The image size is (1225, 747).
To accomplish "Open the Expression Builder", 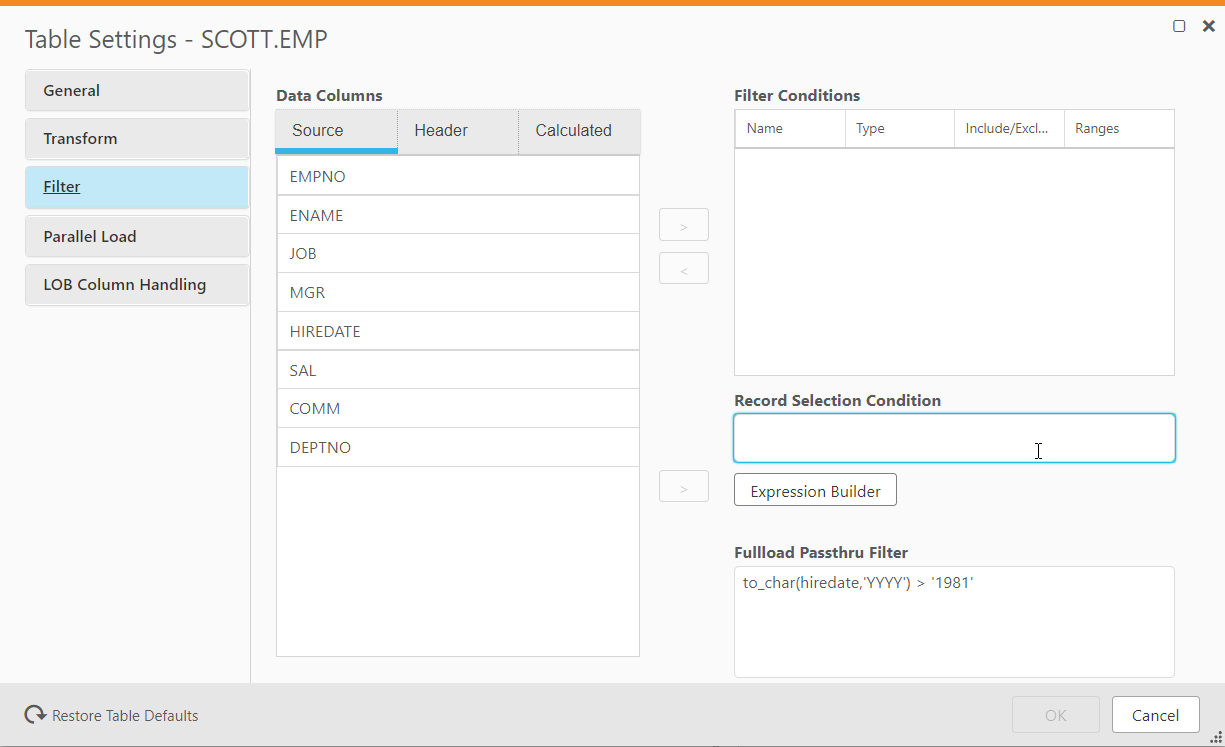I will pos(815,490).
